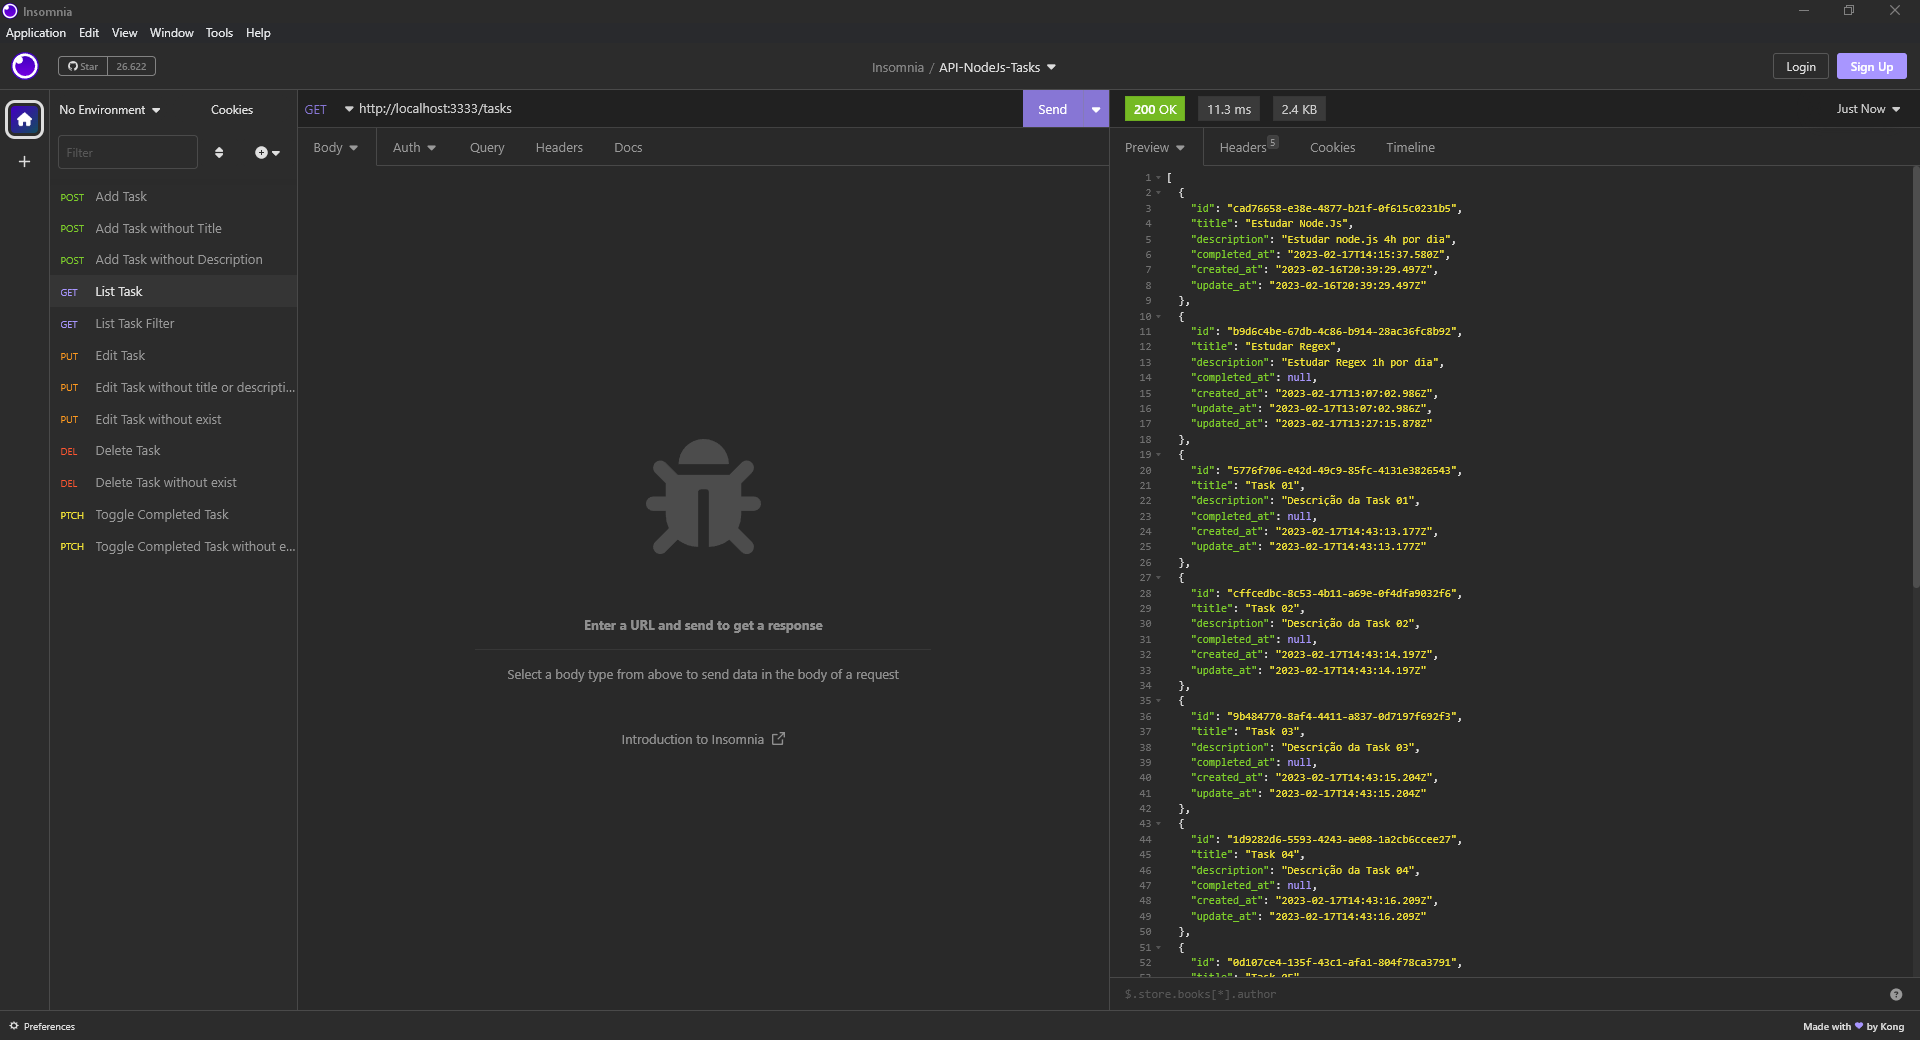Open the Send options dropdown arrow

pos(1096,109)
